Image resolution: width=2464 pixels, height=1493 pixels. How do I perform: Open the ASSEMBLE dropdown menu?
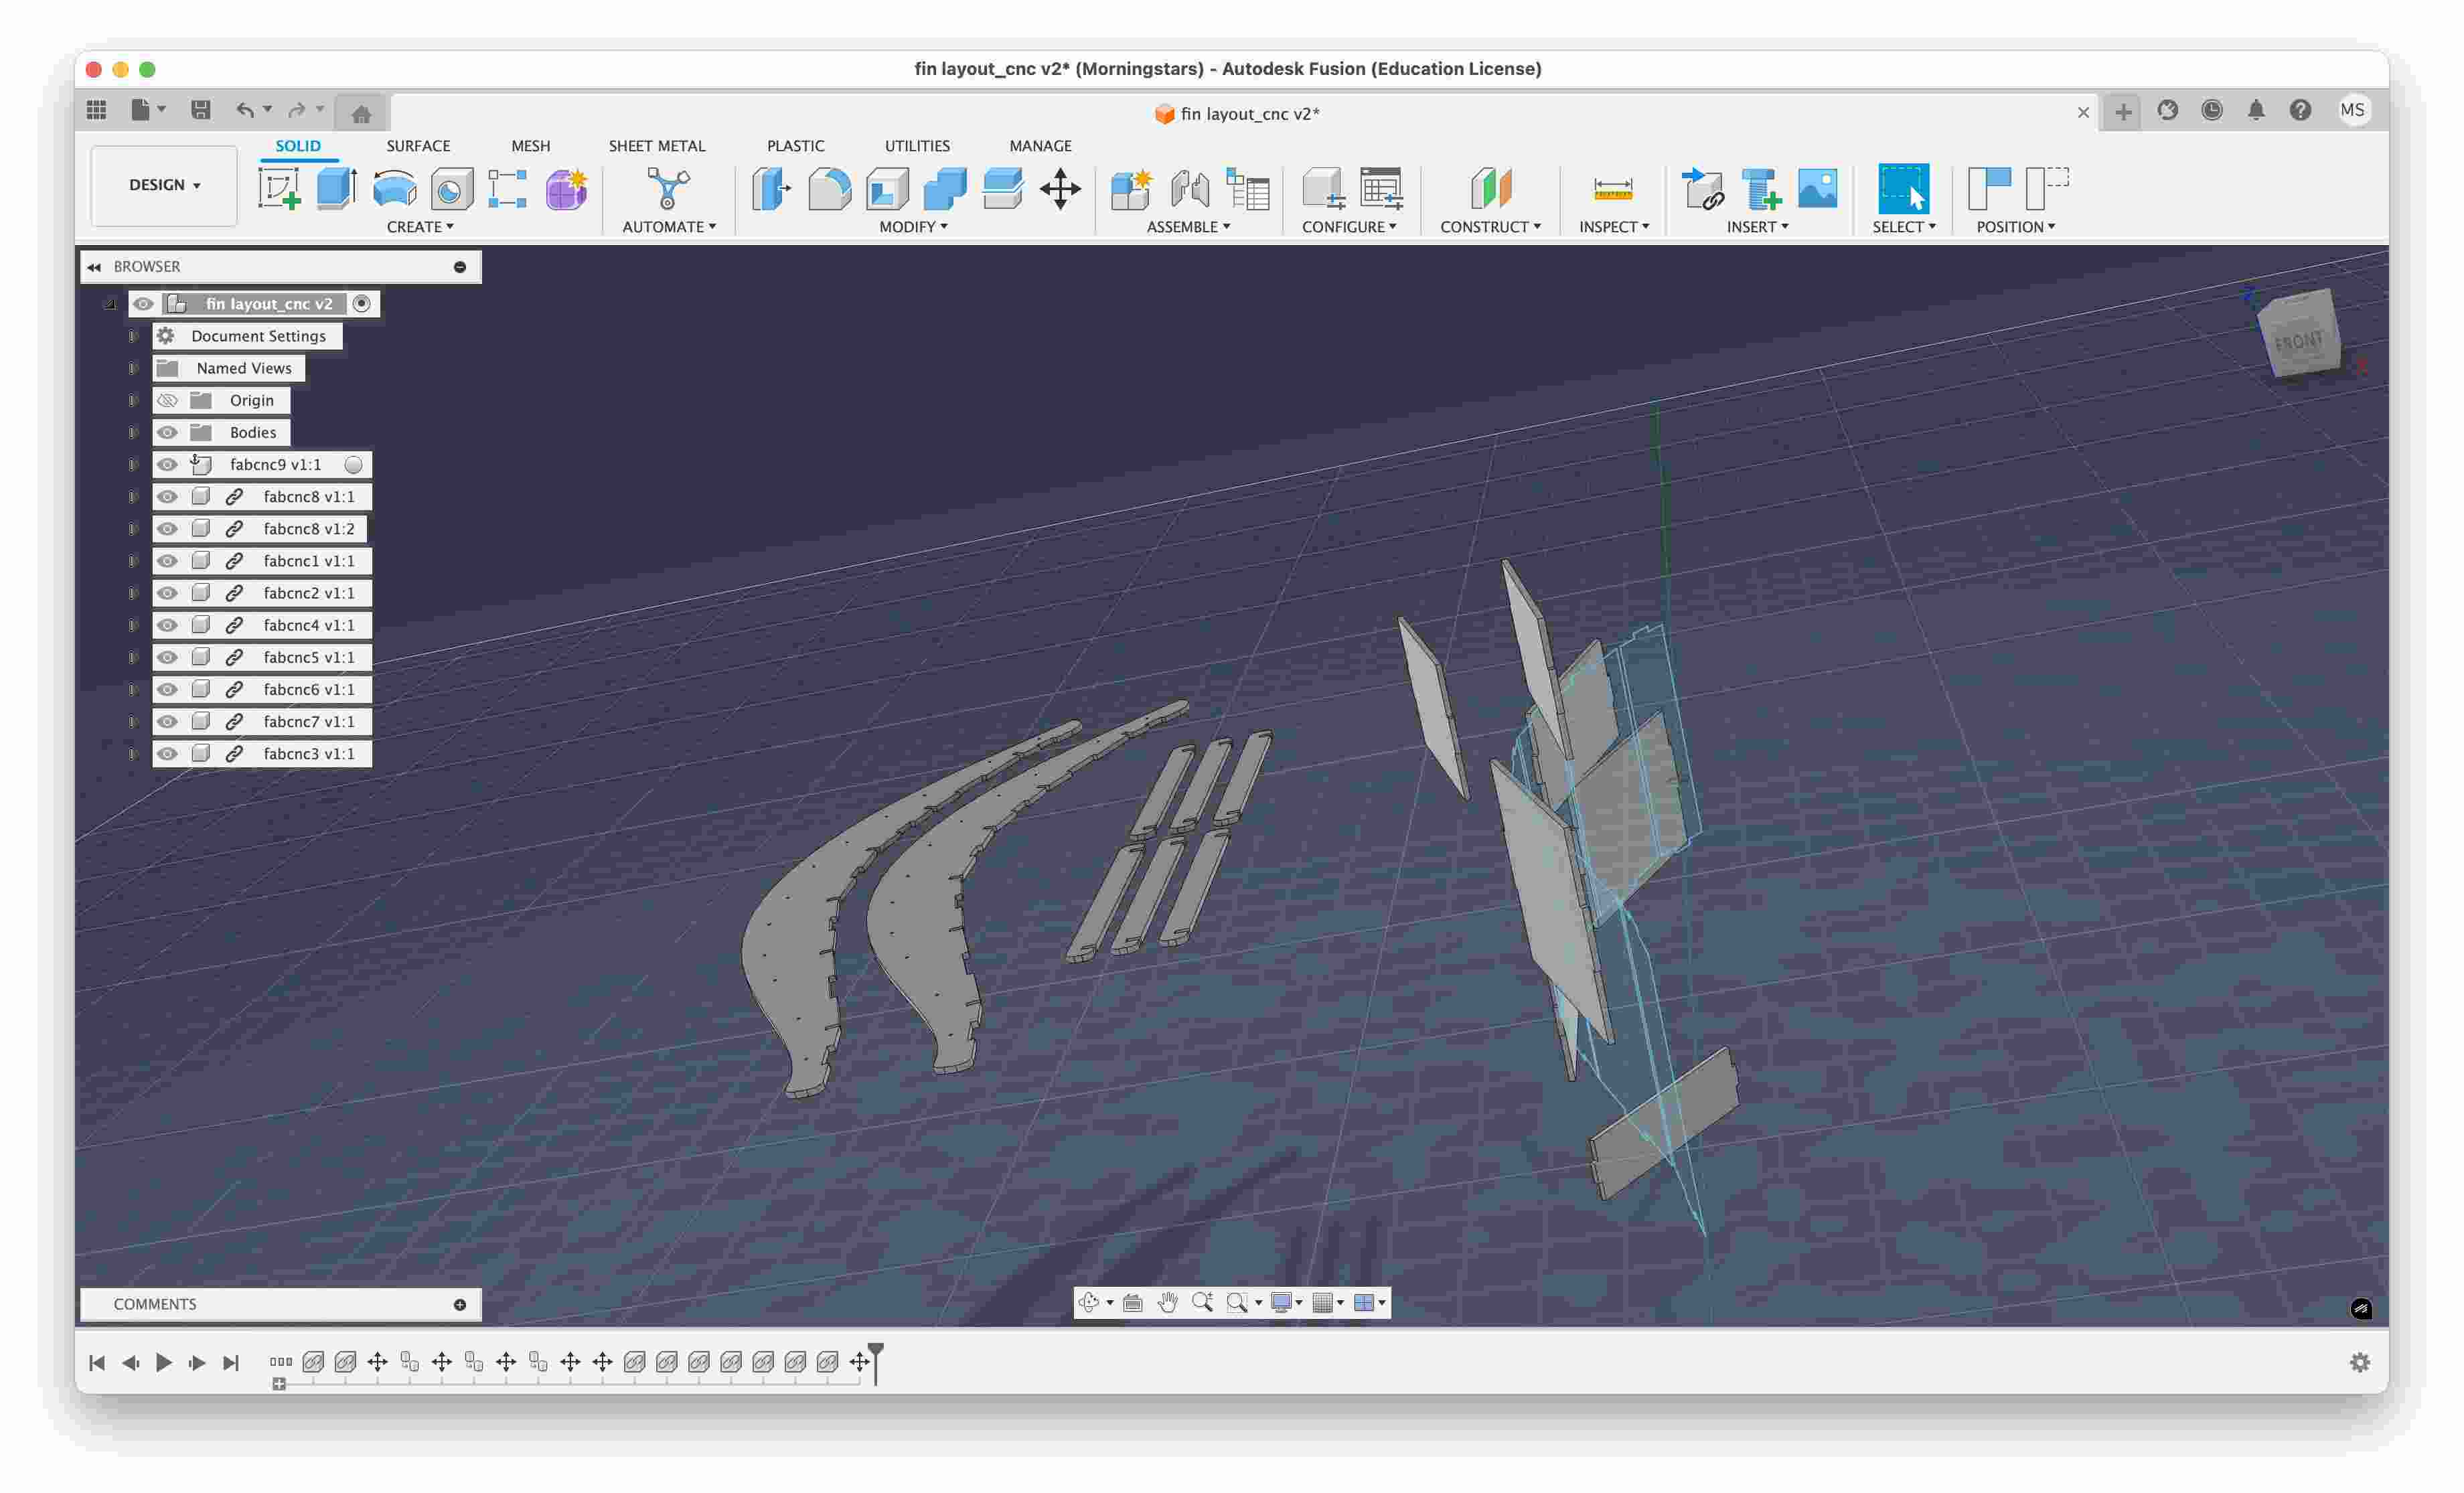coord(1188,227)
